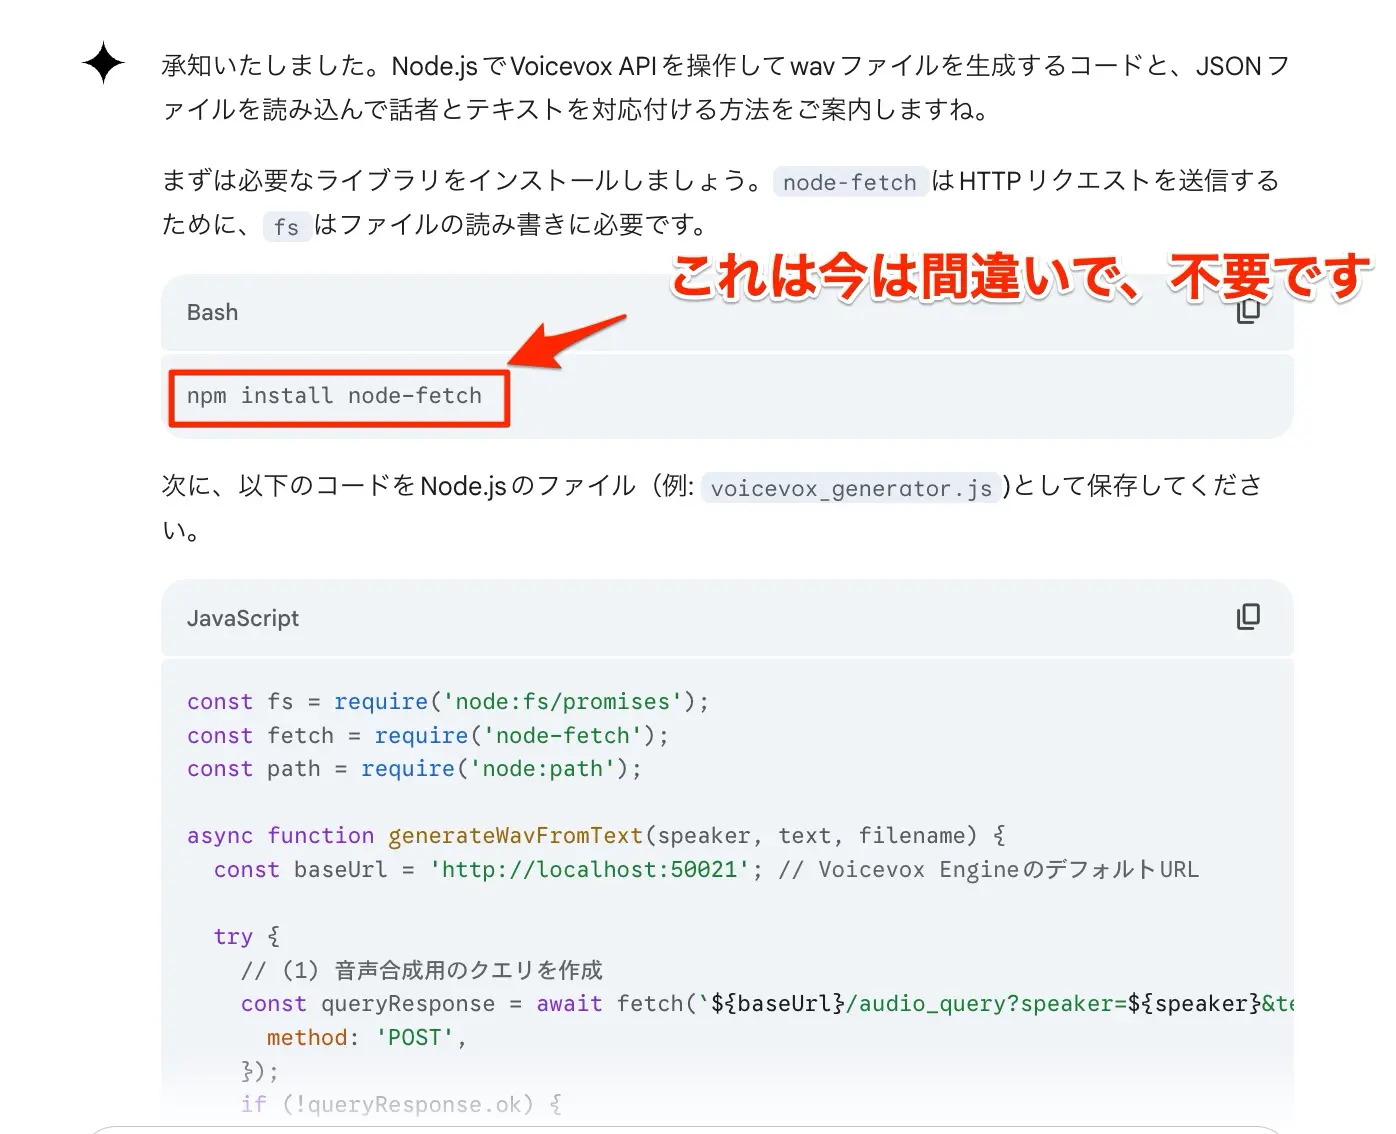
Task: Copy the JavaScript code block
Action: tap(1248, 617)
